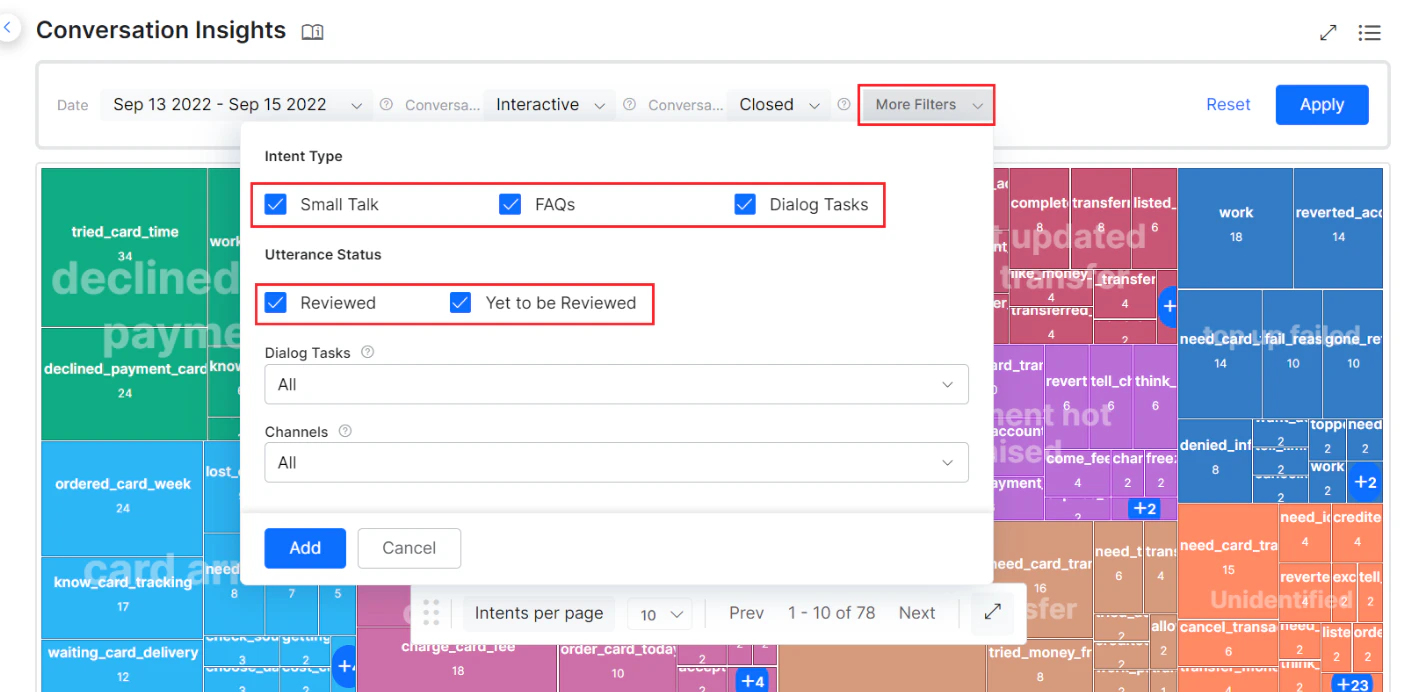Click the Reset link
Viewport: 1415px width, 692px height.
pos(1228,104)
